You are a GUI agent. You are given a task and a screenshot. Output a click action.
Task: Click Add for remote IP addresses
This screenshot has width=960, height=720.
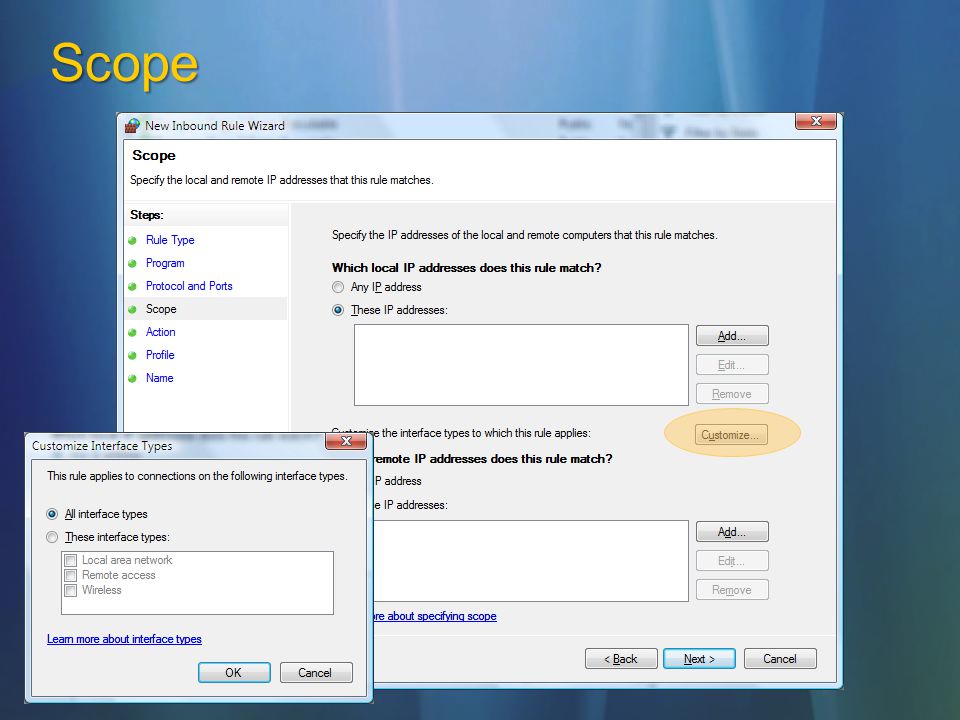coord(732,531)
